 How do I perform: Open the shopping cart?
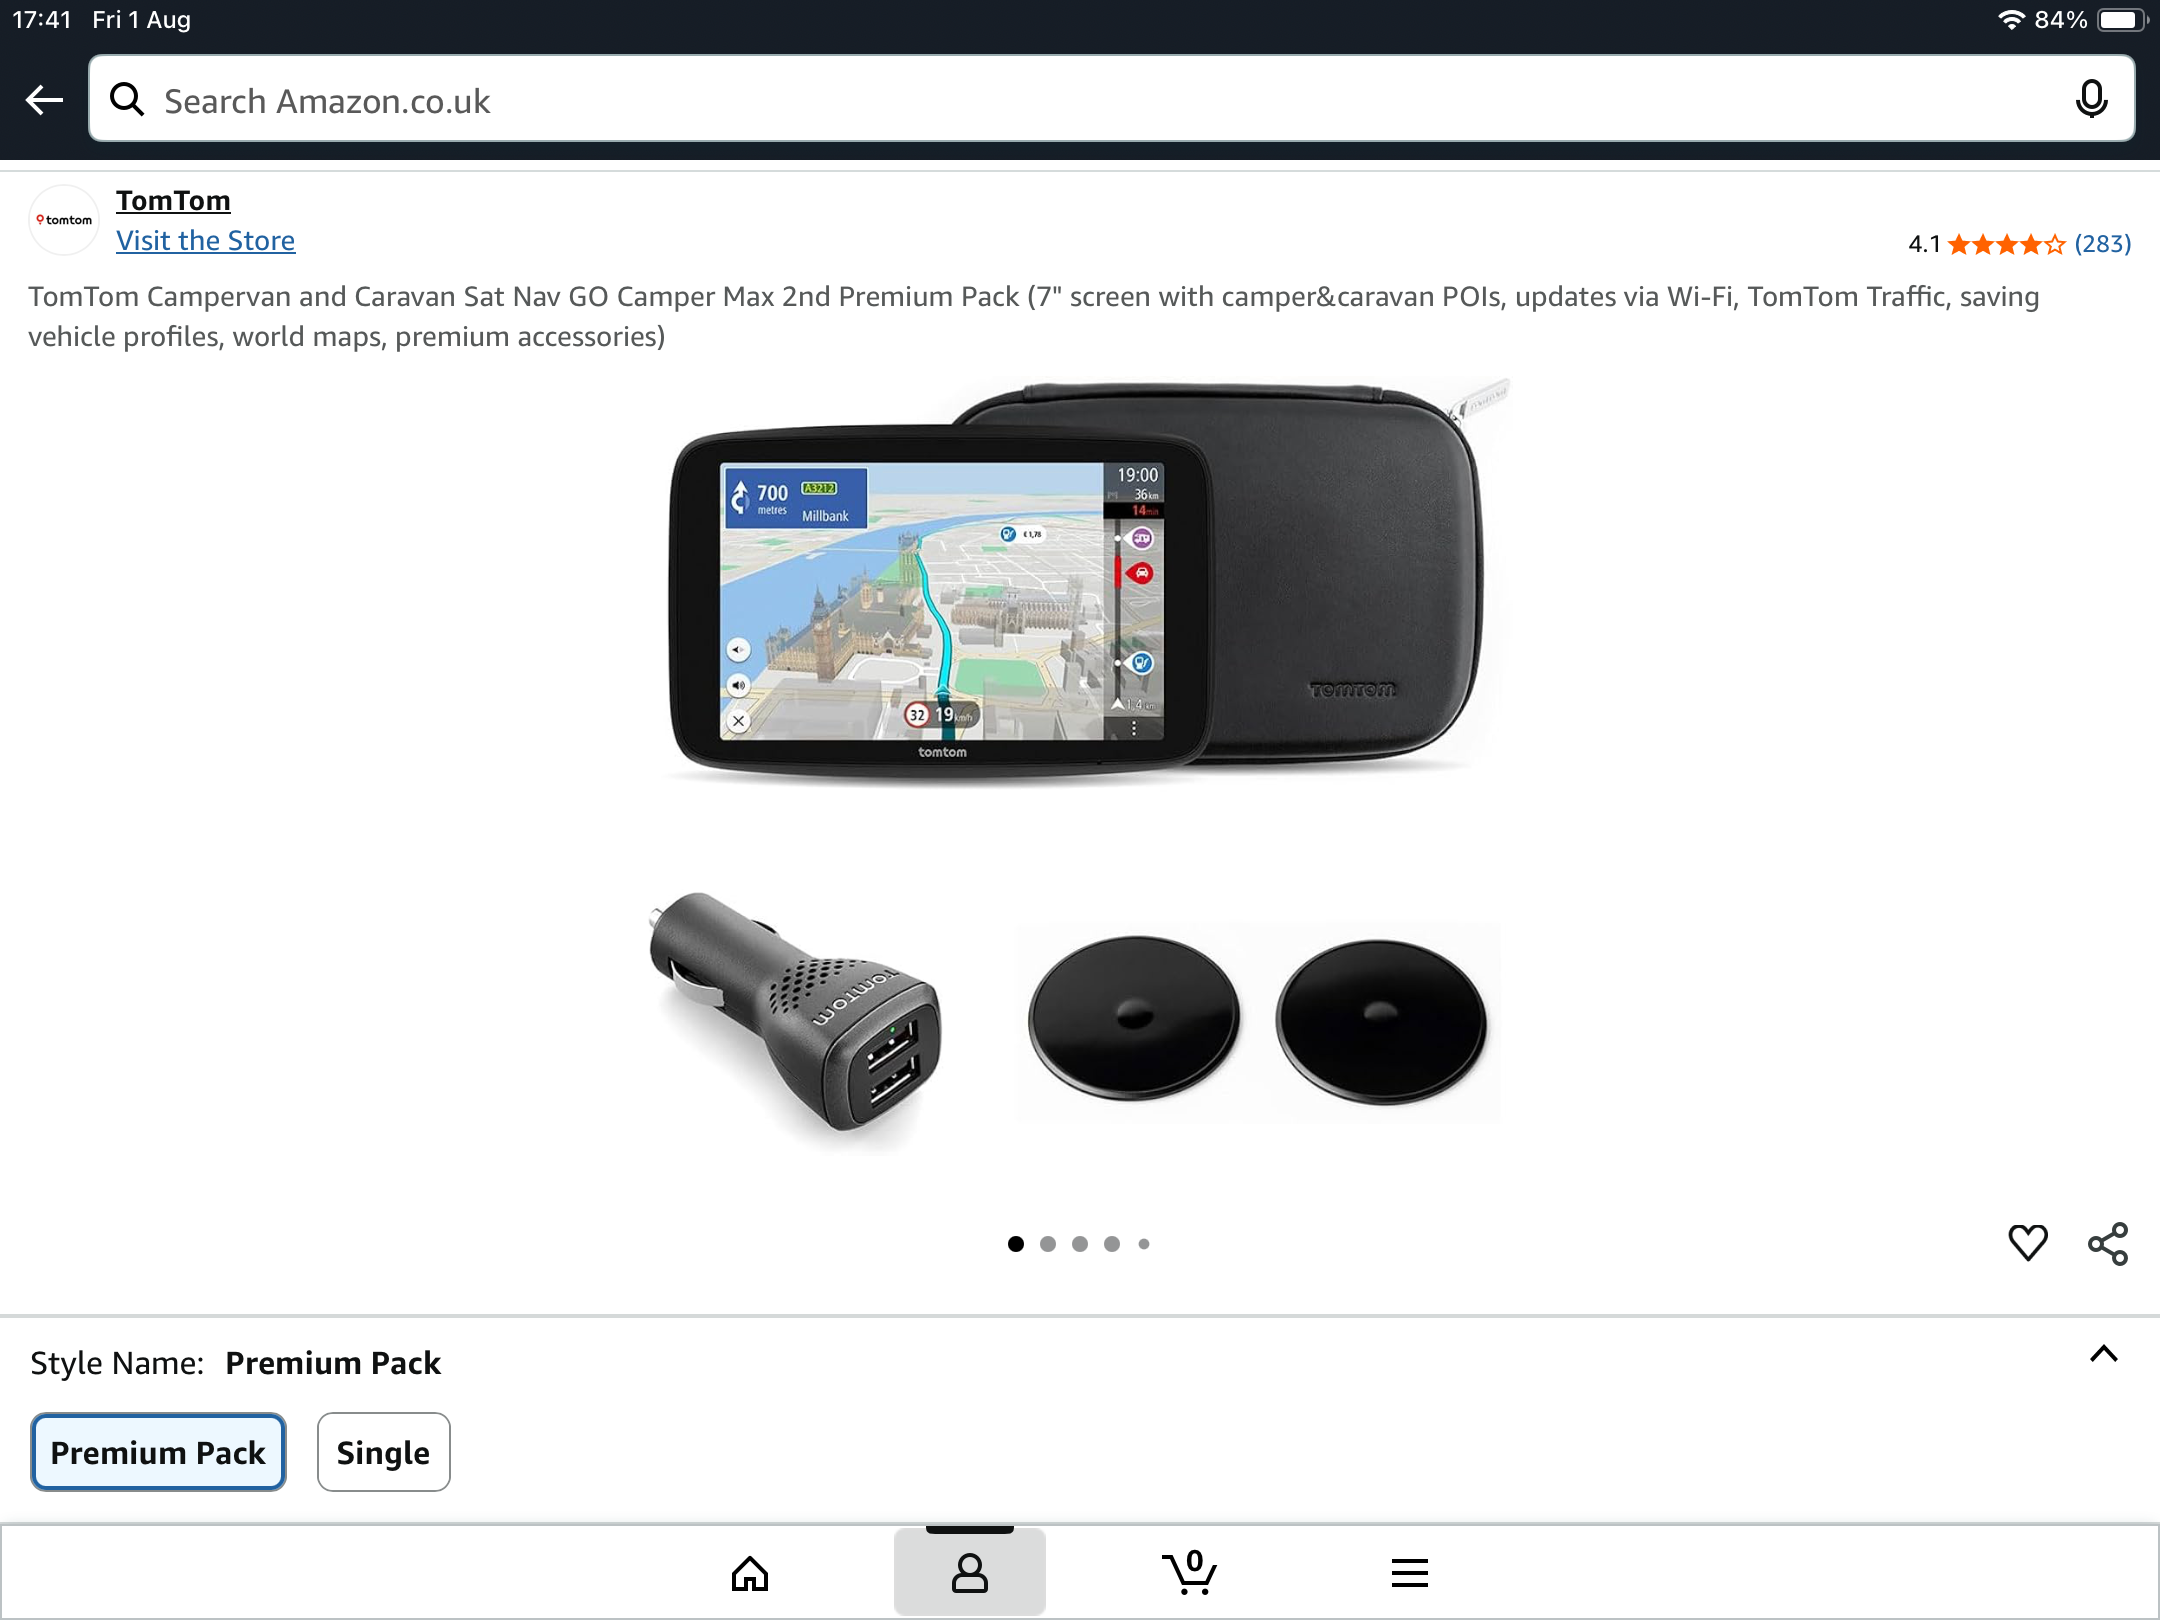(1189, 1573)
